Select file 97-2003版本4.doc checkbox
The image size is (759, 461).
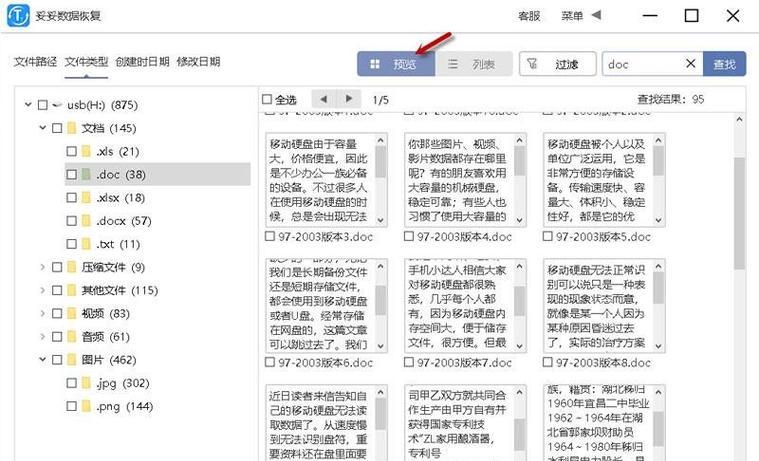pyautogui.click(x=409, y=236)
